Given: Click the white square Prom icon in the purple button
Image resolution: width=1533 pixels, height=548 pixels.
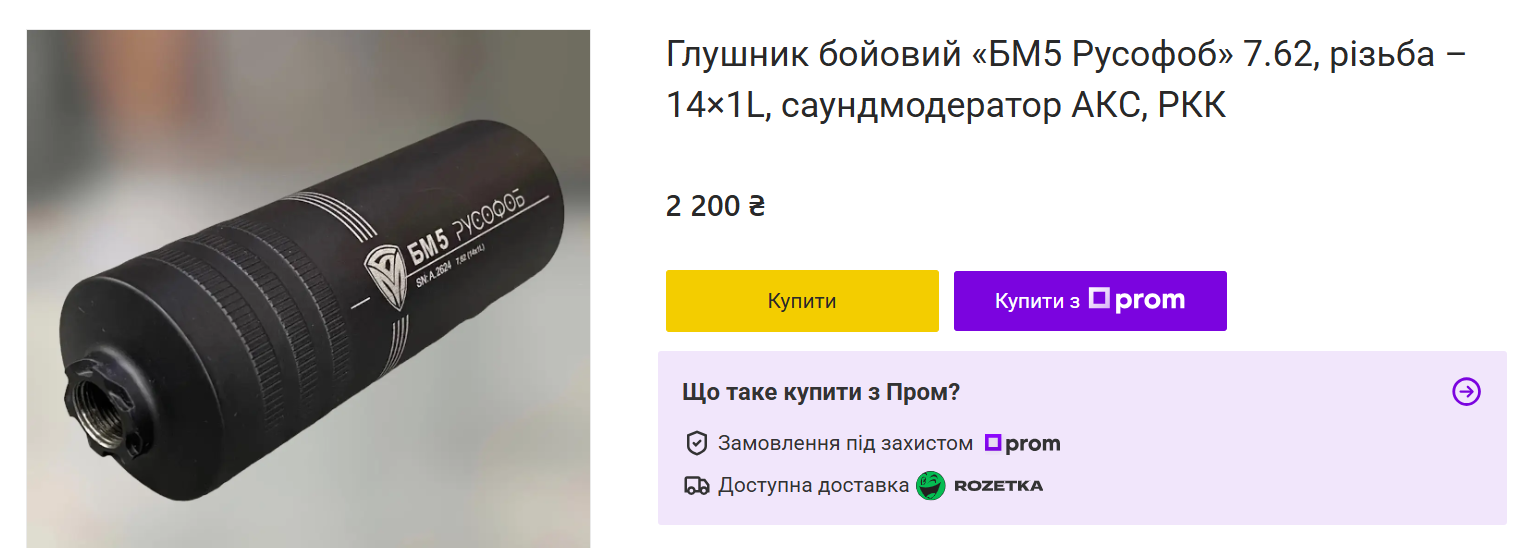Looking at the screenshot, I should coord(1099,299).
